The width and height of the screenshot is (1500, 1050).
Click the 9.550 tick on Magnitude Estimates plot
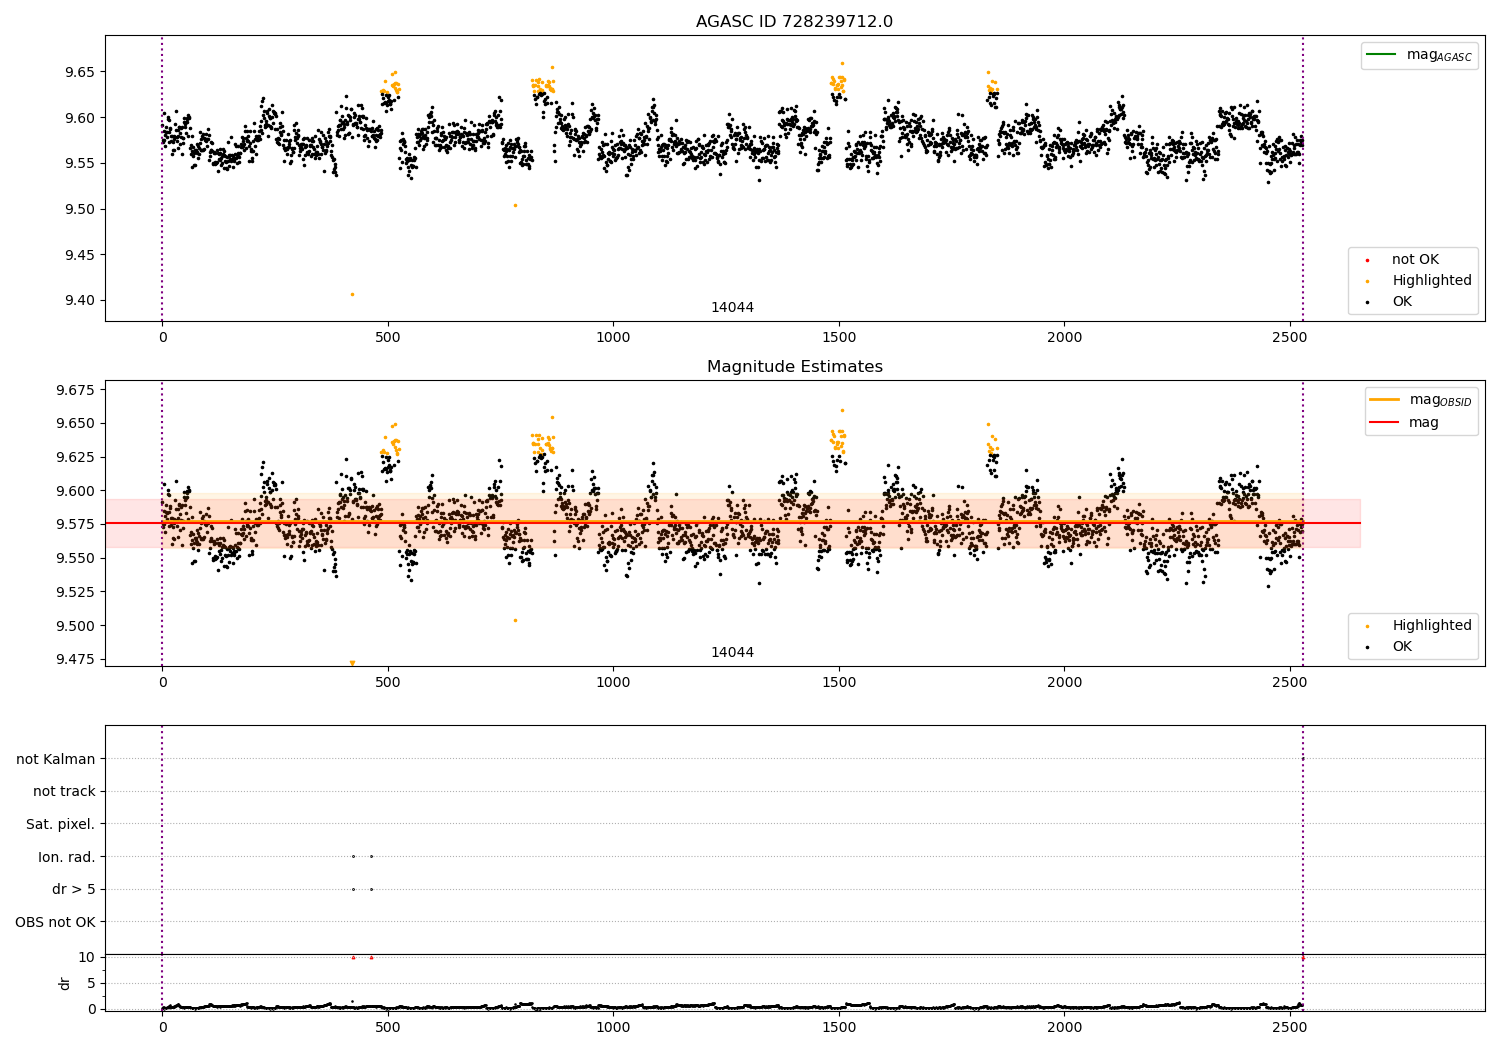tap(76, 558)
